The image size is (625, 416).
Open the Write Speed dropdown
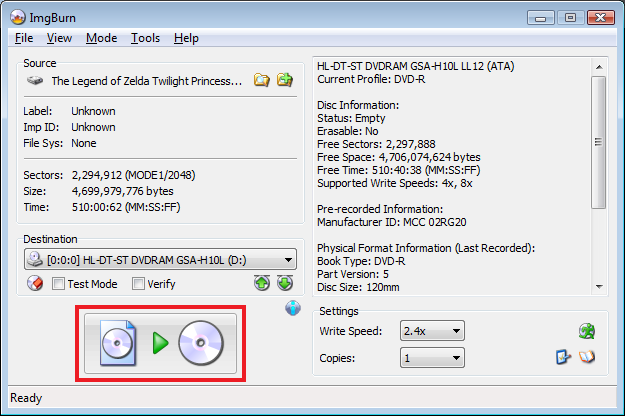pos(432,331)
